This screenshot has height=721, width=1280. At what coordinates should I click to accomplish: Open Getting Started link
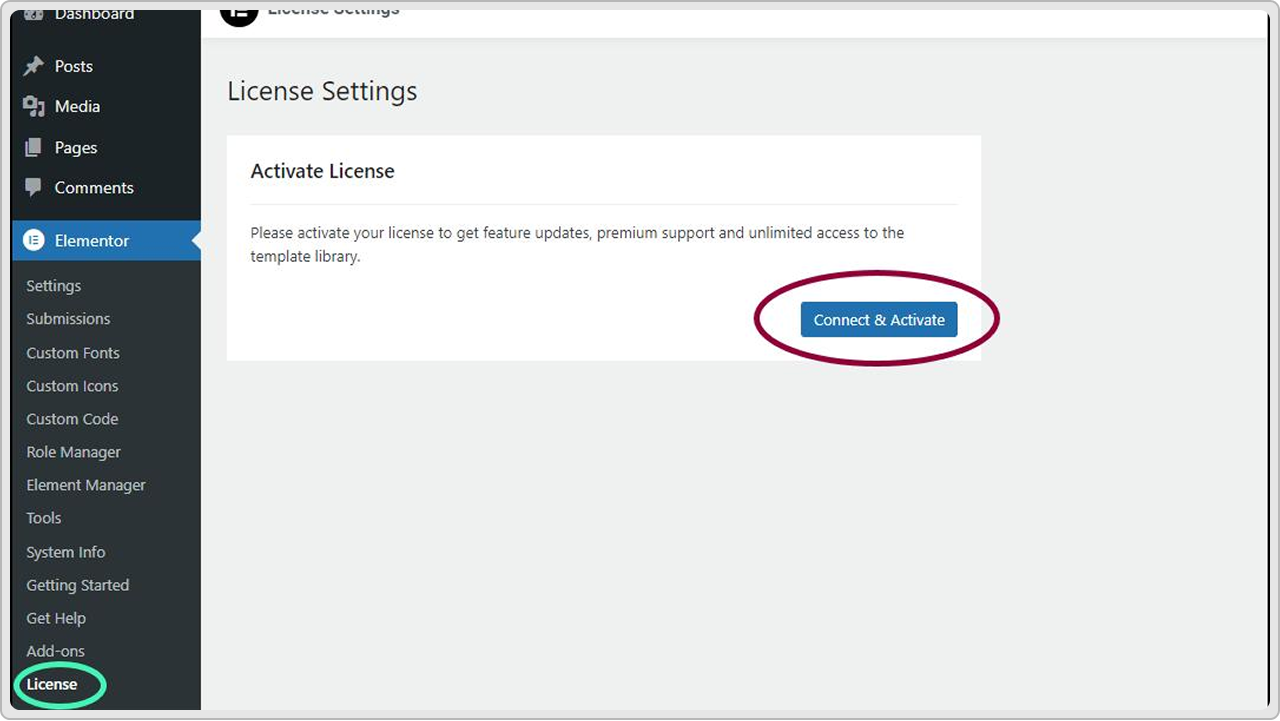(x=77, y=585)
